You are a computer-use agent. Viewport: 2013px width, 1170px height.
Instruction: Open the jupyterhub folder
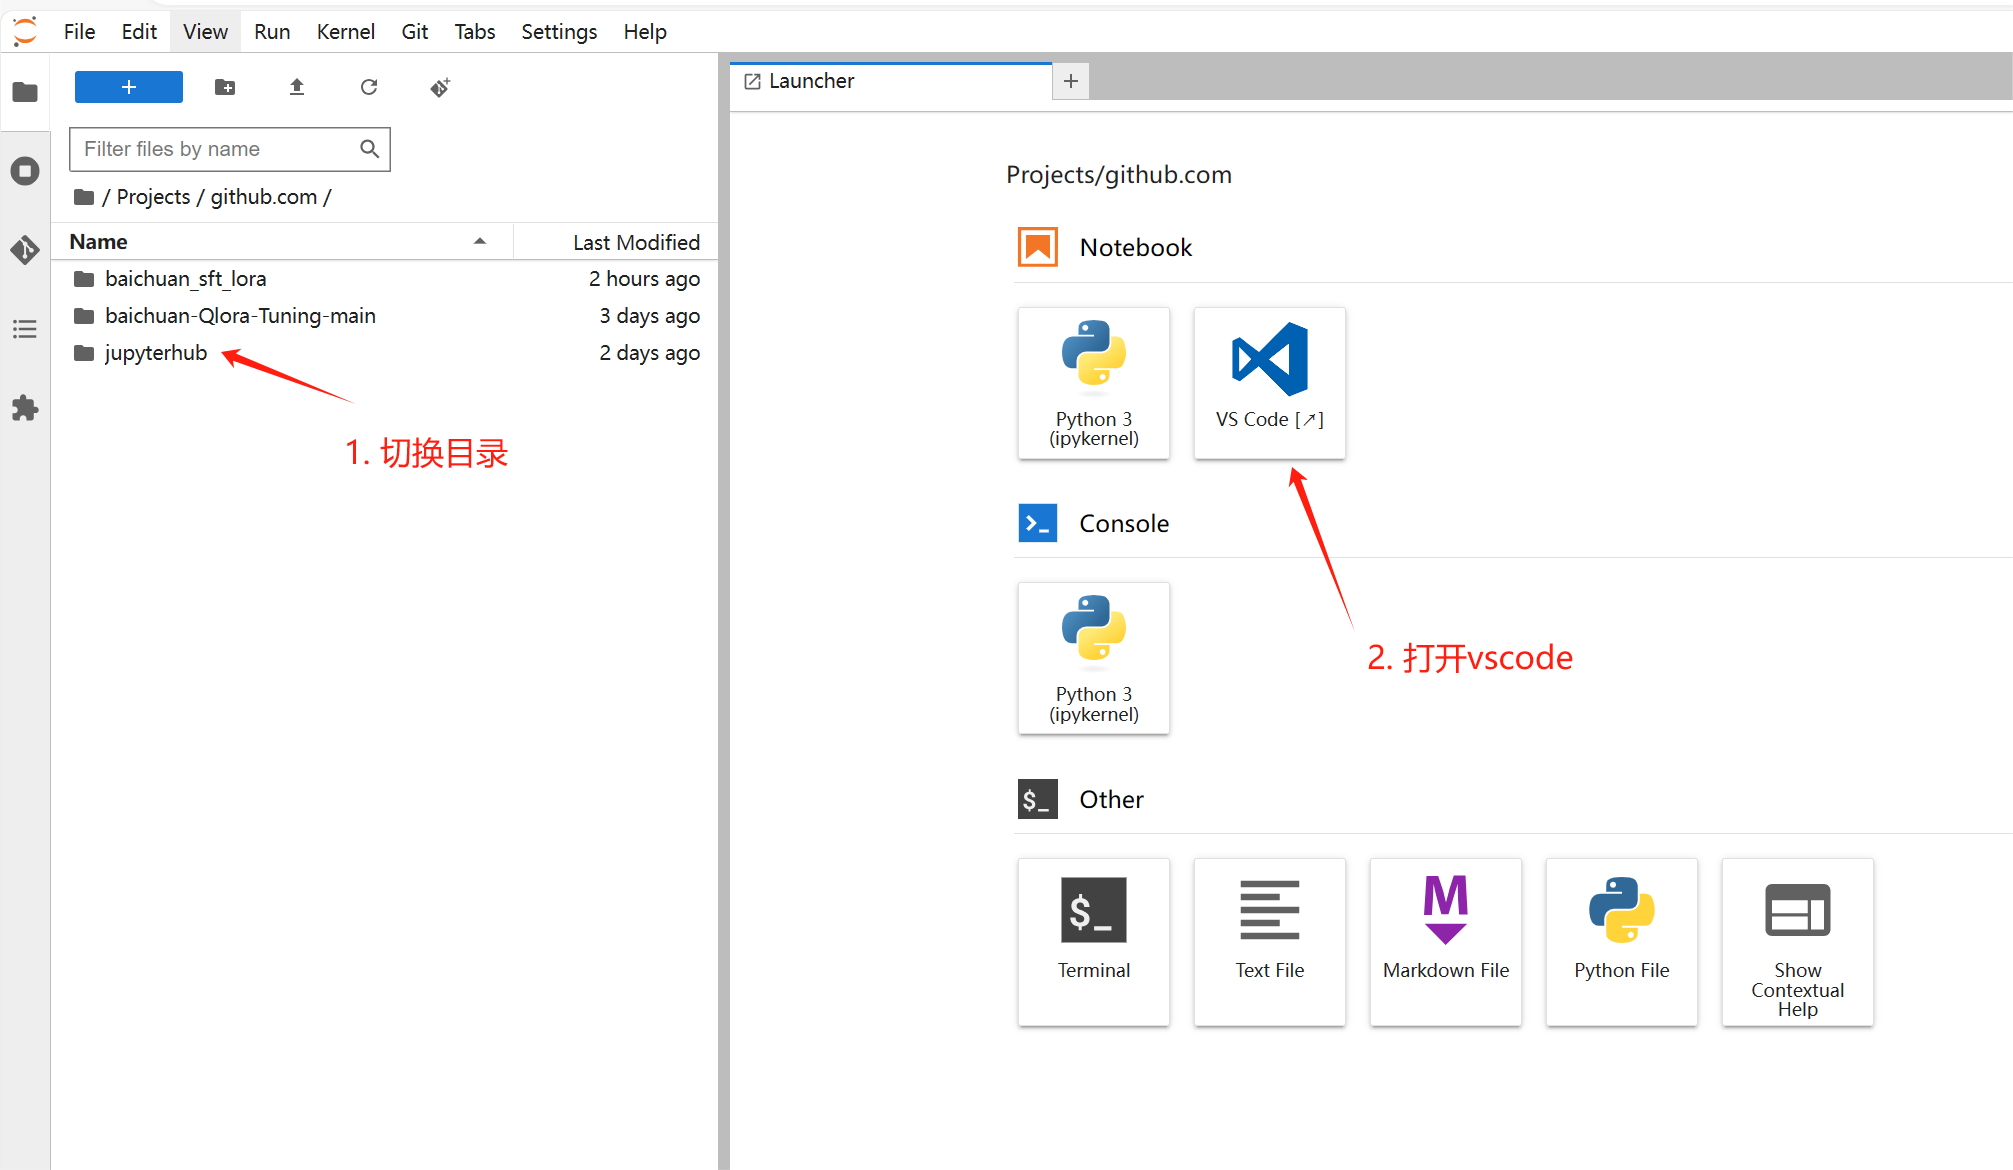[155, 353]
